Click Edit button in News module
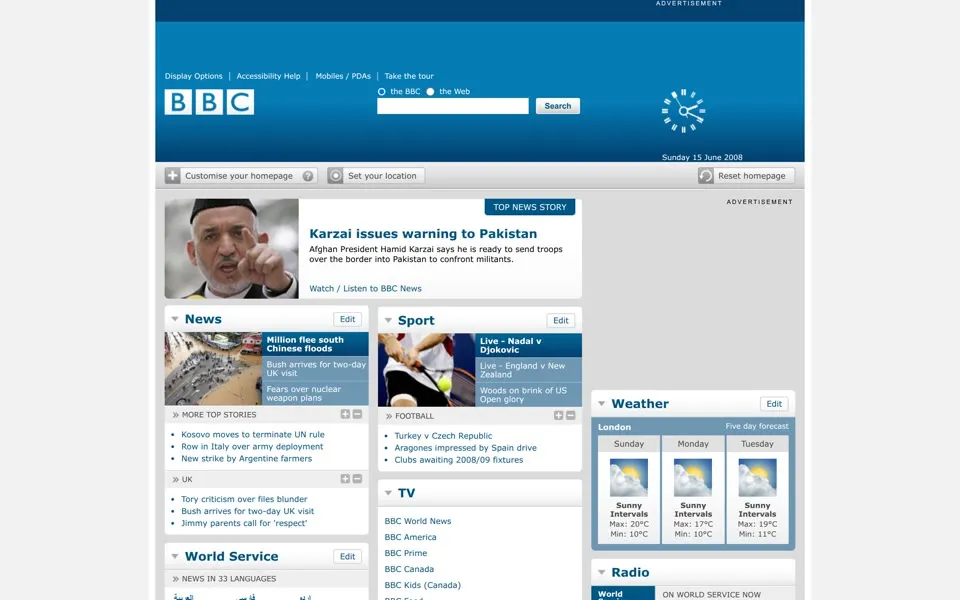960x600 pixels. pos(347,319)
